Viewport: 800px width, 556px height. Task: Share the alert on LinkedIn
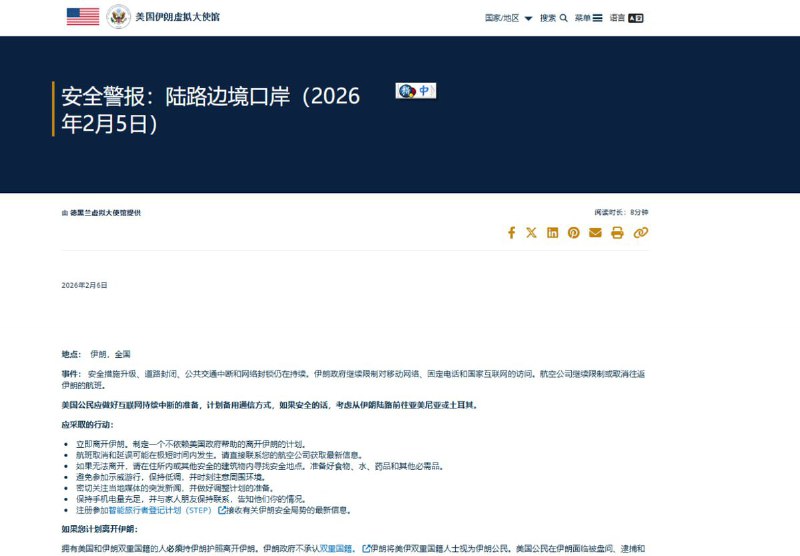553,233
